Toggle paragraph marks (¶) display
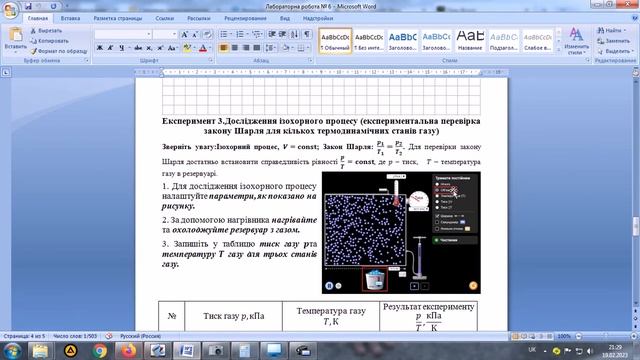This screenshot has height=360, width=640. pos(307,34)
